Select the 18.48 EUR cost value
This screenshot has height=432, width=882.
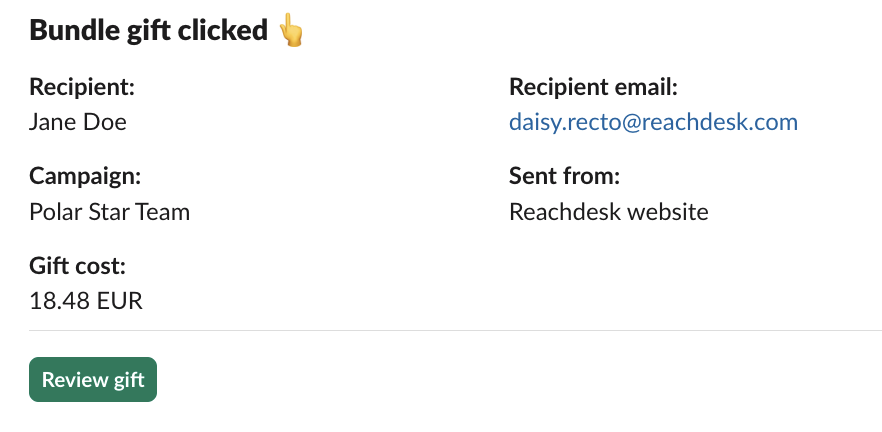pyautogui.click(x=86, y=301)
